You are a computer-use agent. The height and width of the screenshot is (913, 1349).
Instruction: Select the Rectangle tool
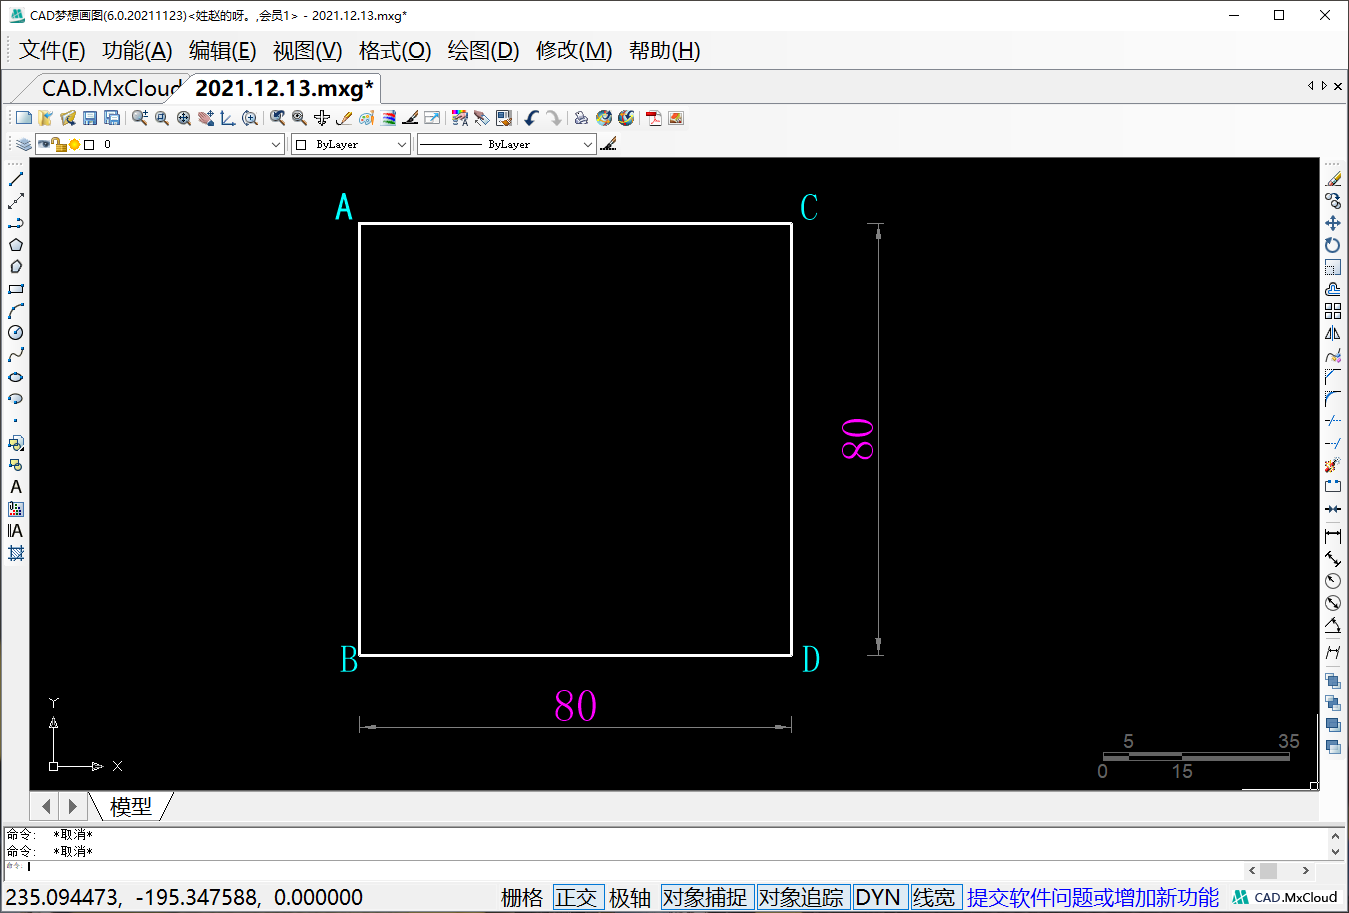16,289
